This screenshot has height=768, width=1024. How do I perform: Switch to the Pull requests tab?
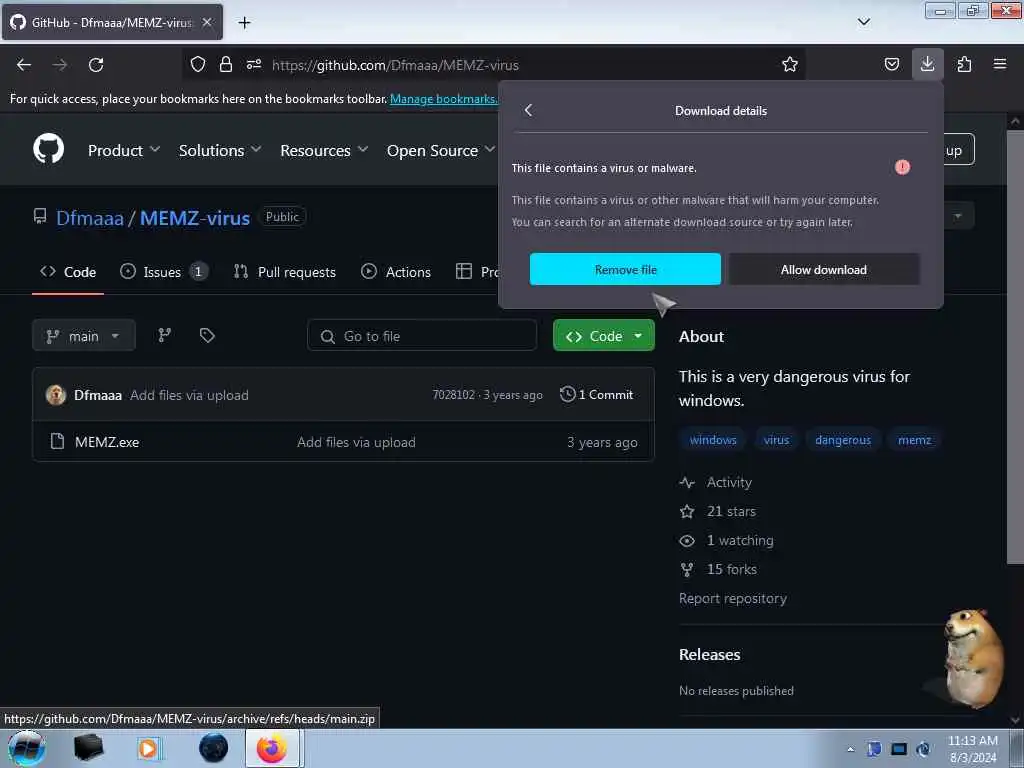[x=285, y=272]
